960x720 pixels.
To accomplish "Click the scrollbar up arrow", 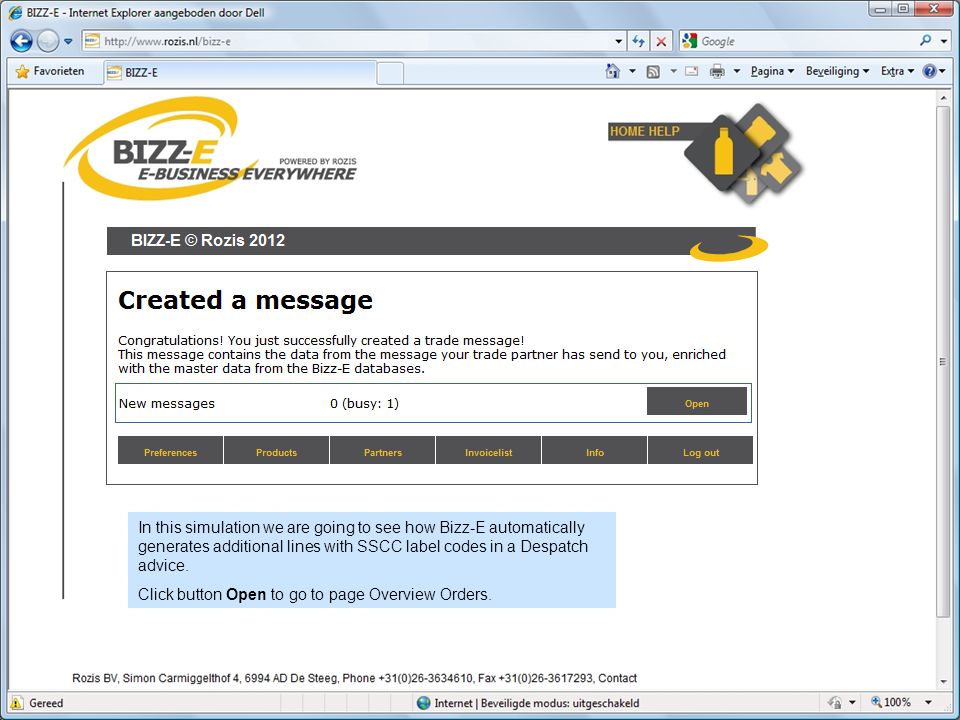I will click(943, 97).
